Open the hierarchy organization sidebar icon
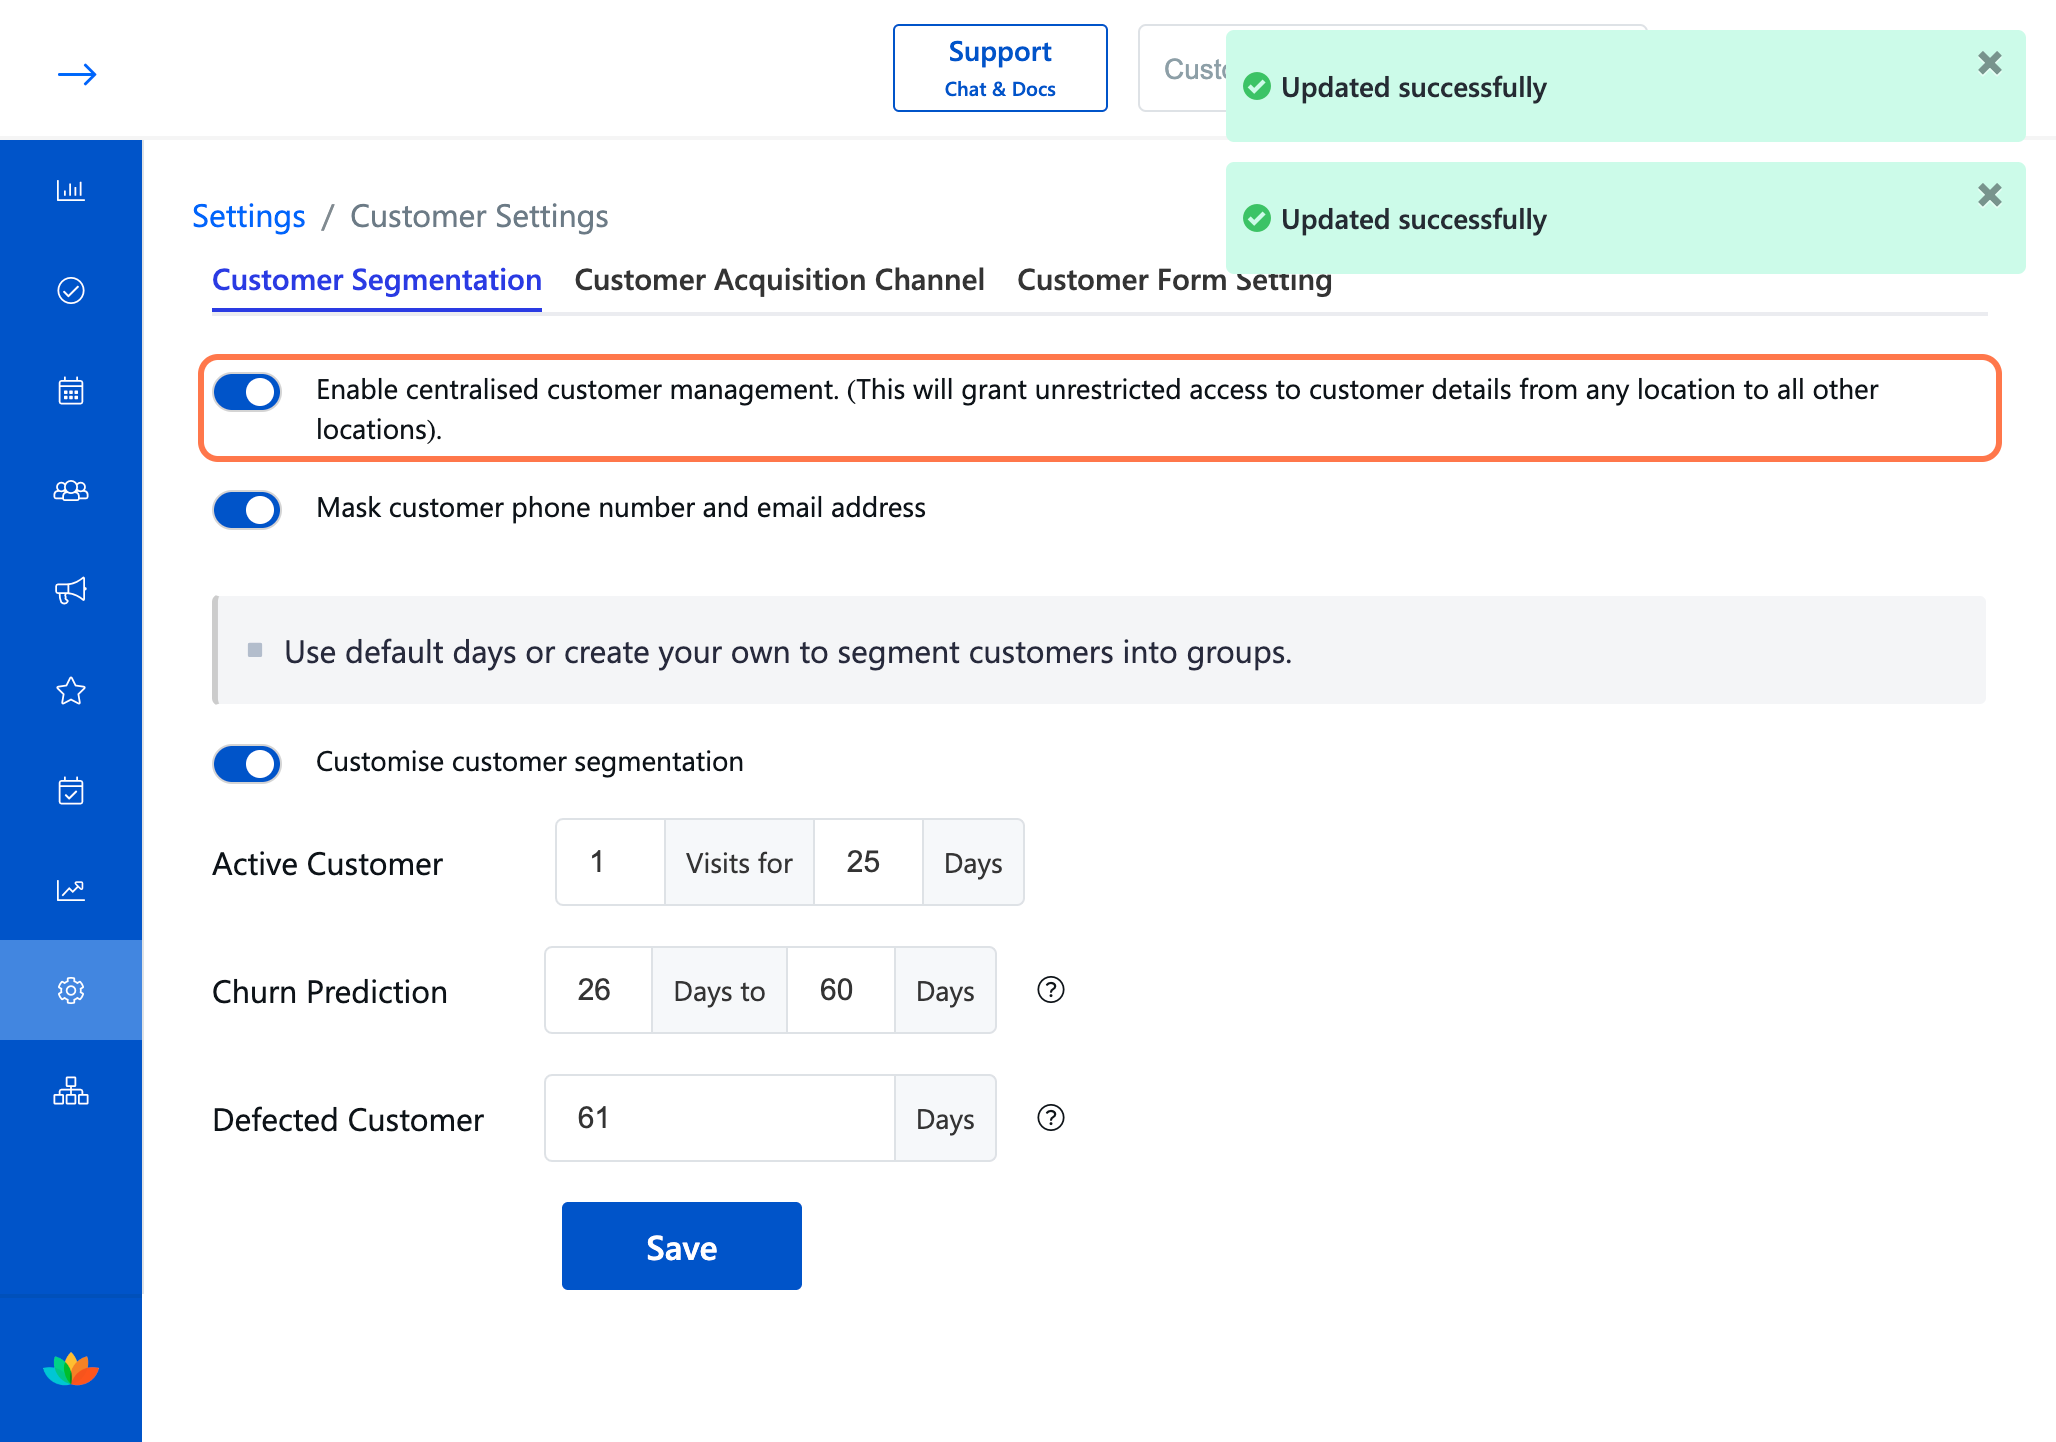Screen dimensions: 2056x1442 coord(71,1090)
